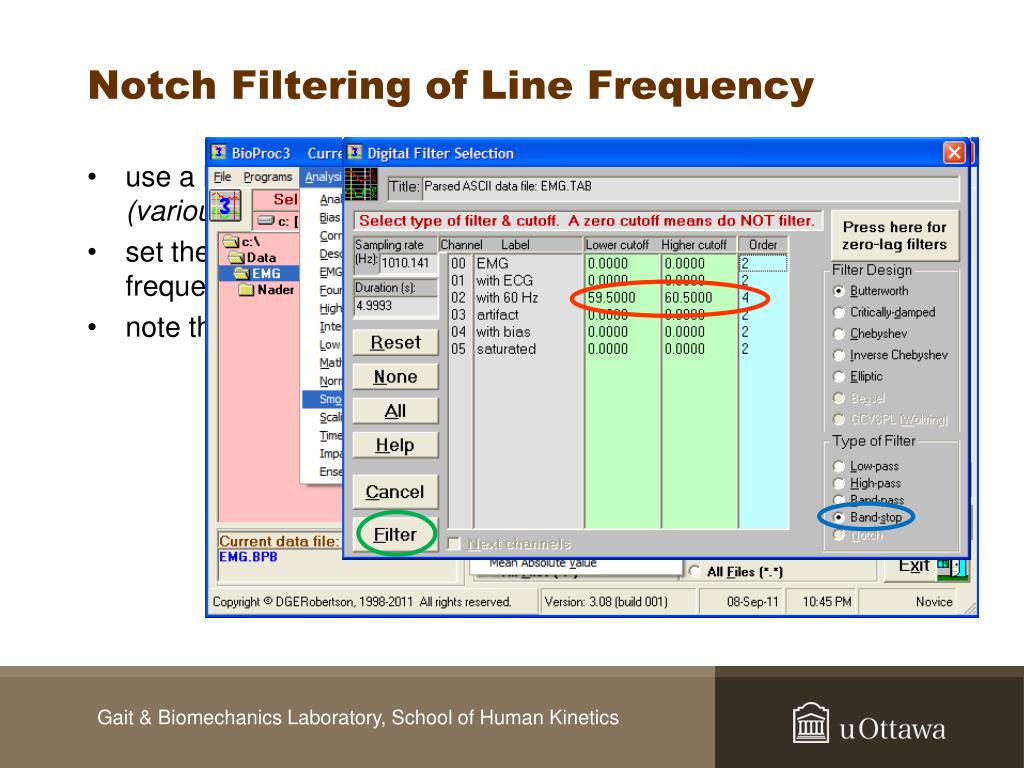Image resolution: width=1024 pixels, height=768 pixels.
Task: Open Help in the filter dialog
Action: (395, 445)
